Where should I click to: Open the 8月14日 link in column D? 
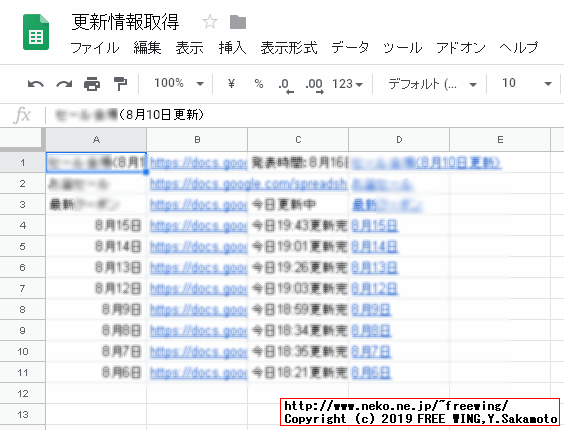374,246
